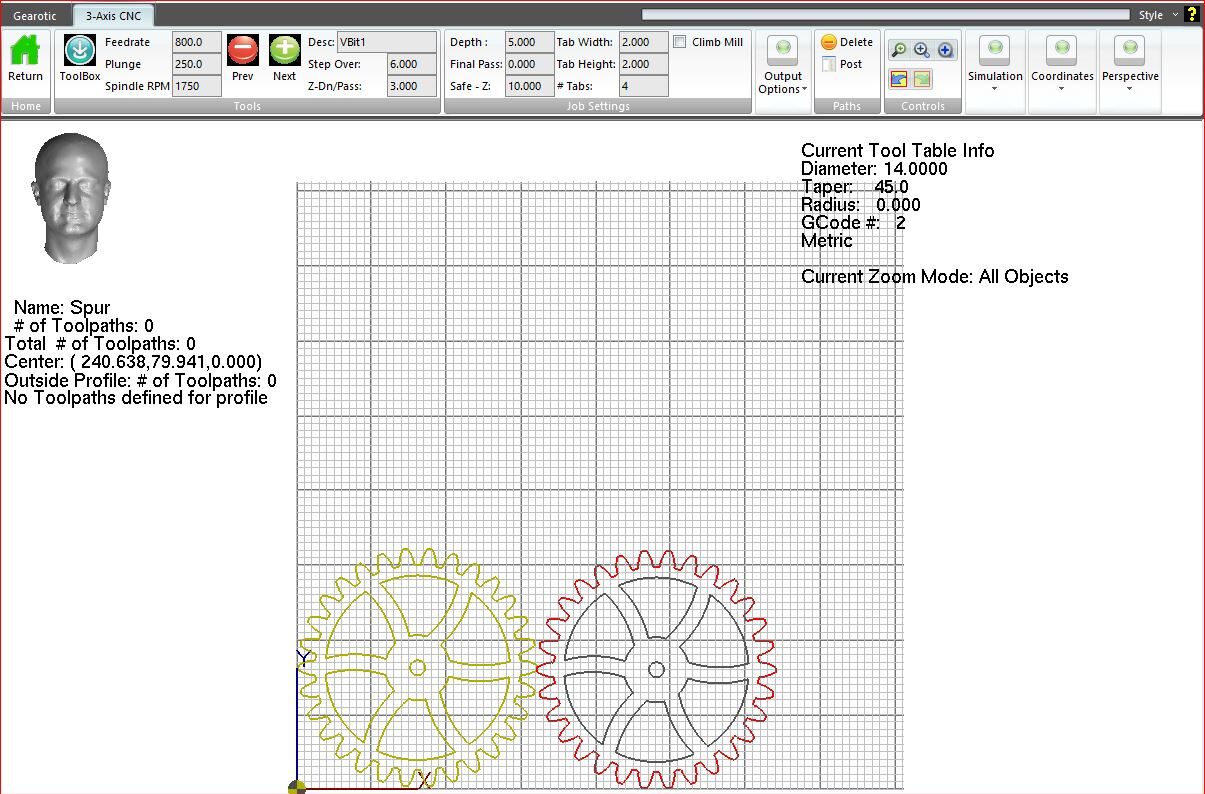The image size is (1205, 794).
Task: Enable the Climb Mill checkbox
Action: [680, 42]
